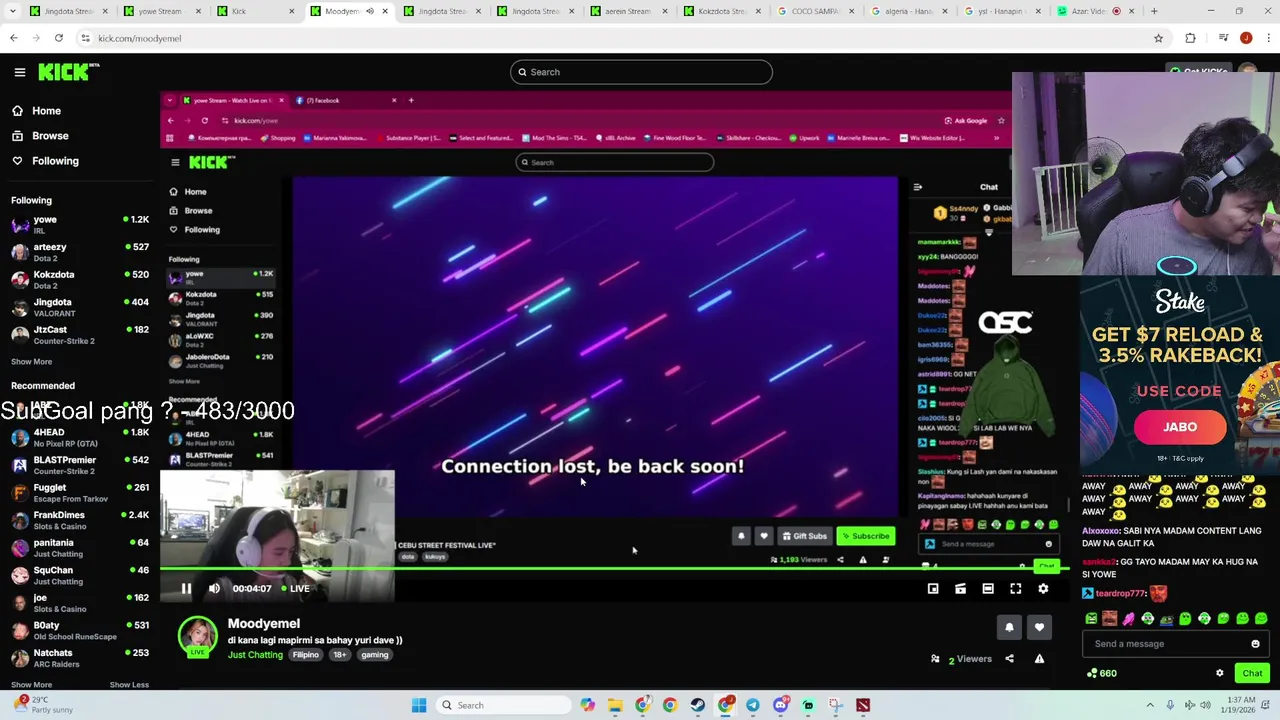
Task: Report the stream via warning icon
Action: tap(1039, 659)
